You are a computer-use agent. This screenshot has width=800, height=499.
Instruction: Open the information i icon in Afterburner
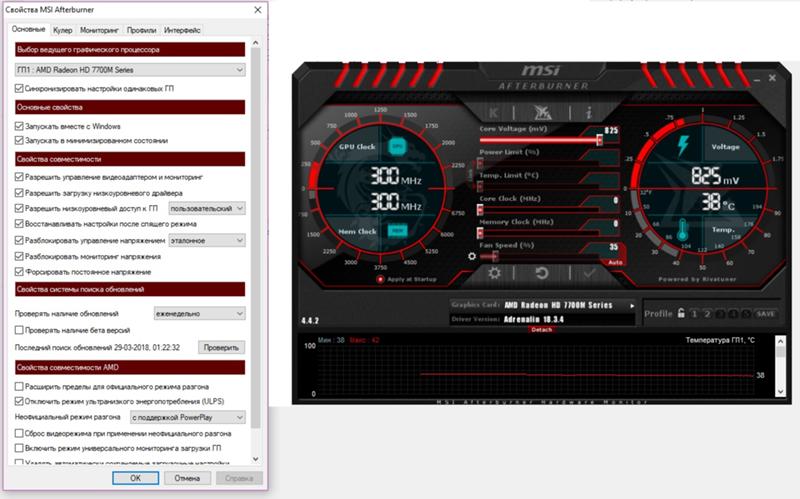tap(589, 112)
